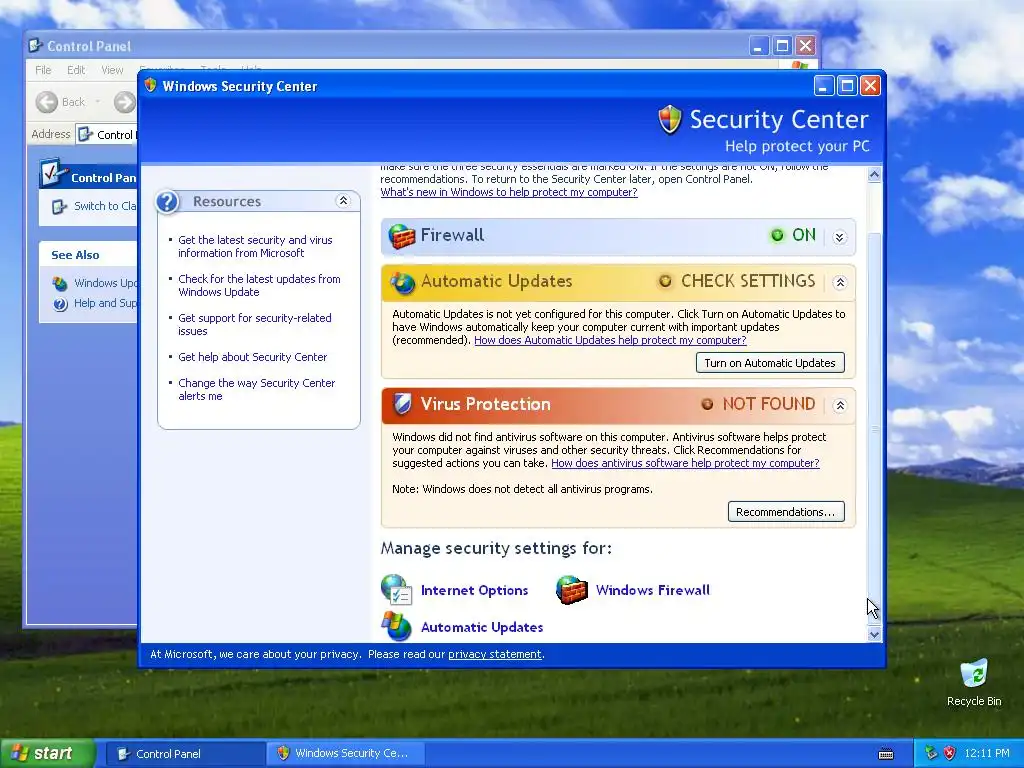Click the Firewall ON status indicator
This screenshot has width=1024, height=768.
(x=793, y=235)
